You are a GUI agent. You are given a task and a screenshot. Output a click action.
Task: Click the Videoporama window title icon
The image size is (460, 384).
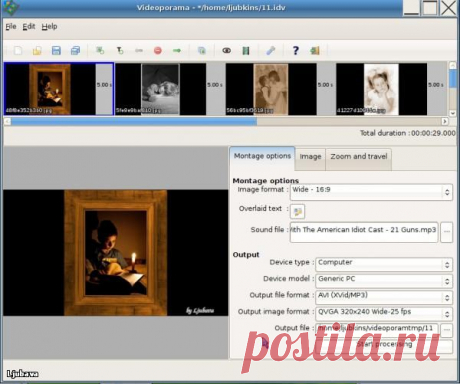[10, 7]
